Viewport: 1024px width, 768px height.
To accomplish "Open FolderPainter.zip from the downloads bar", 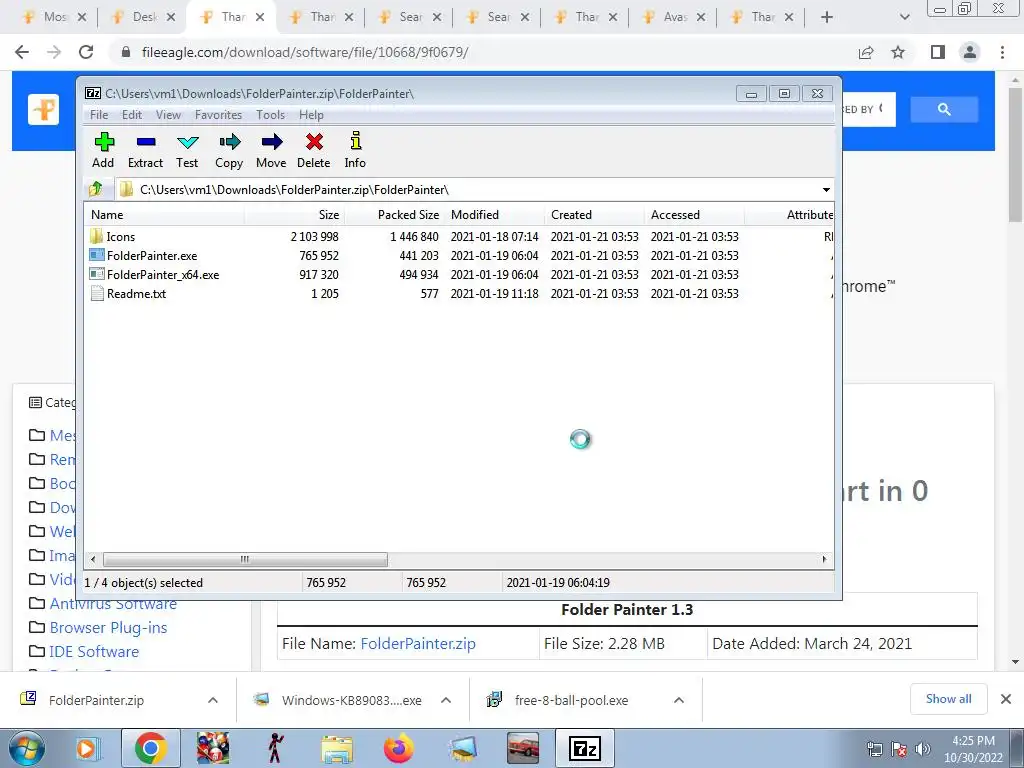I will tap(96, 700).
